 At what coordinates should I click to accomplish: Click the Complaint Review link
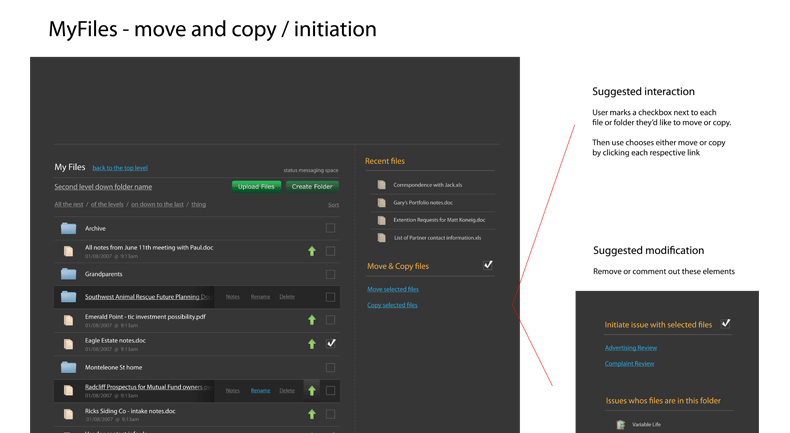pyautogui.click(x=629, y=363)
